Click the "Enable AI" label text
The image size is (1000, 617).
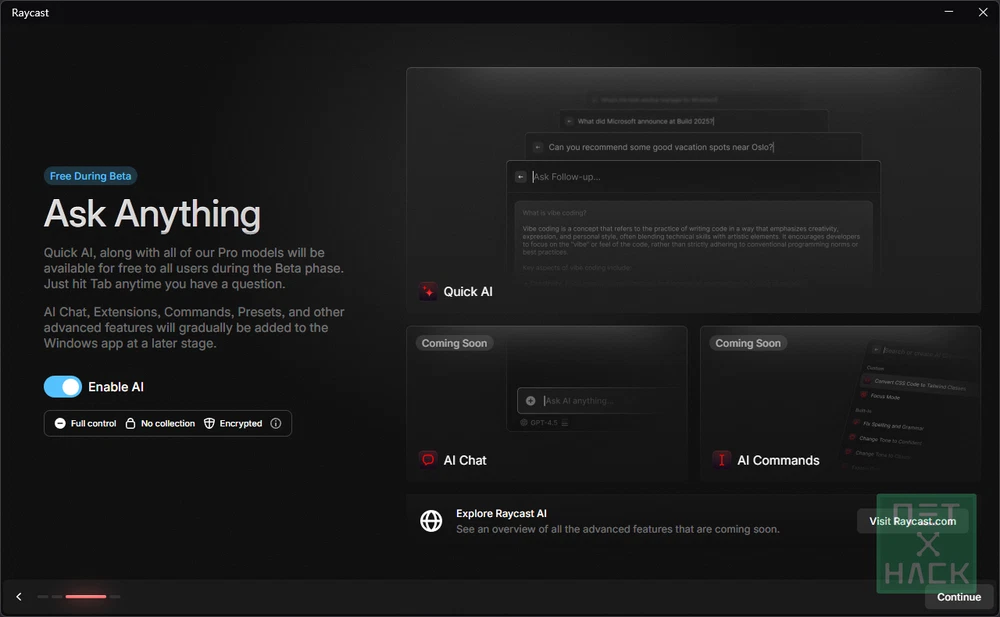point(116,387)
